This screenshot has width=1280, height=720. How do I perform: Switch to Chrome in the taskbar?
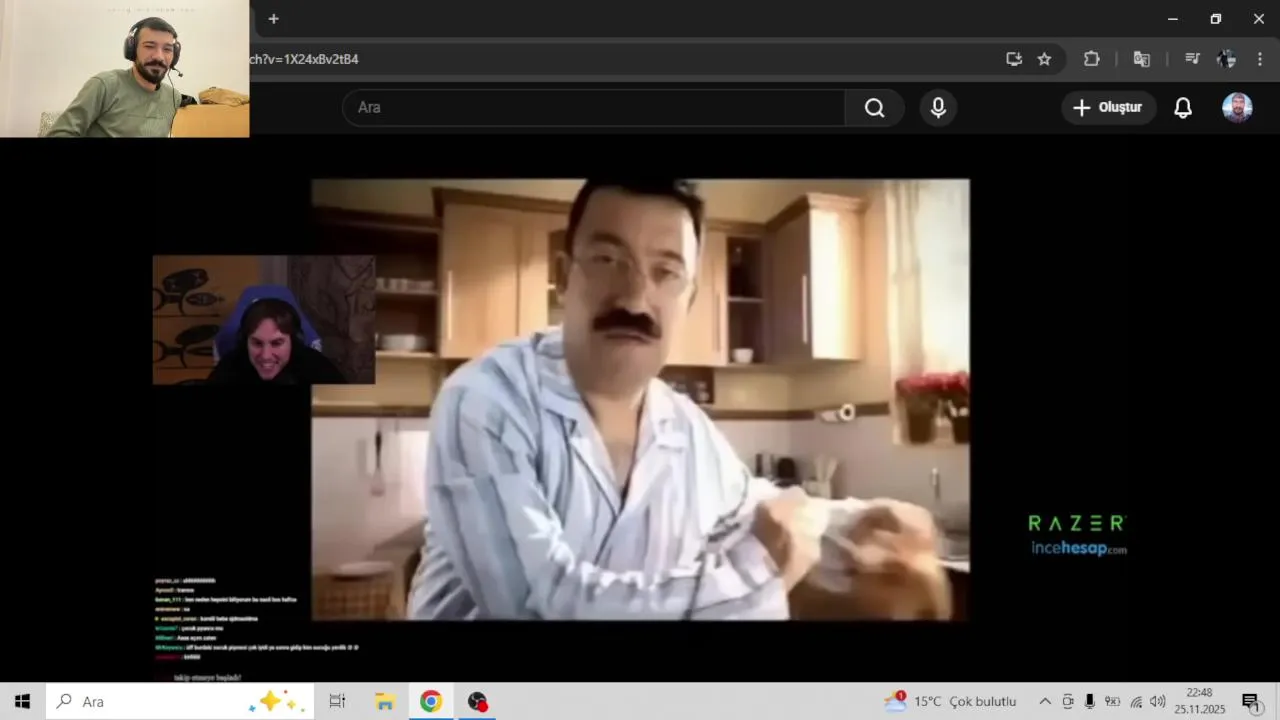pyautogui.click(x=431, y=701)
